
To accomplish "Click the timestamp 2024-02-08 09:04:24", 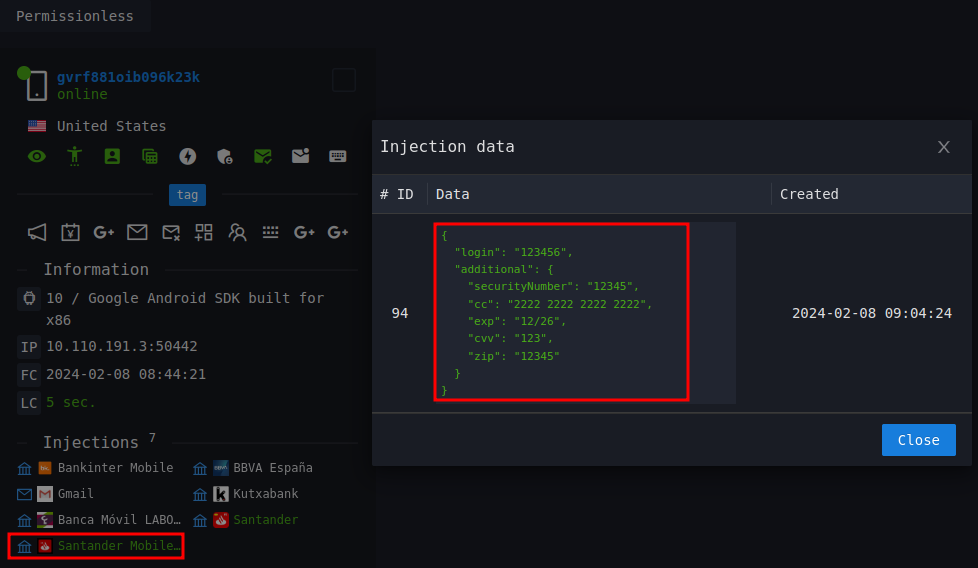I will tap(872, 313).
